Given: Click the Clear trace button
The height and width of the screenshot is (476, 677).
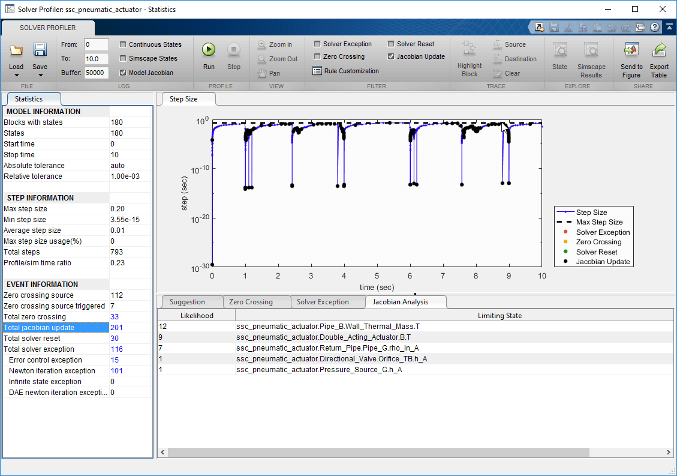Looking at the screenshot, I should [509, 73].
